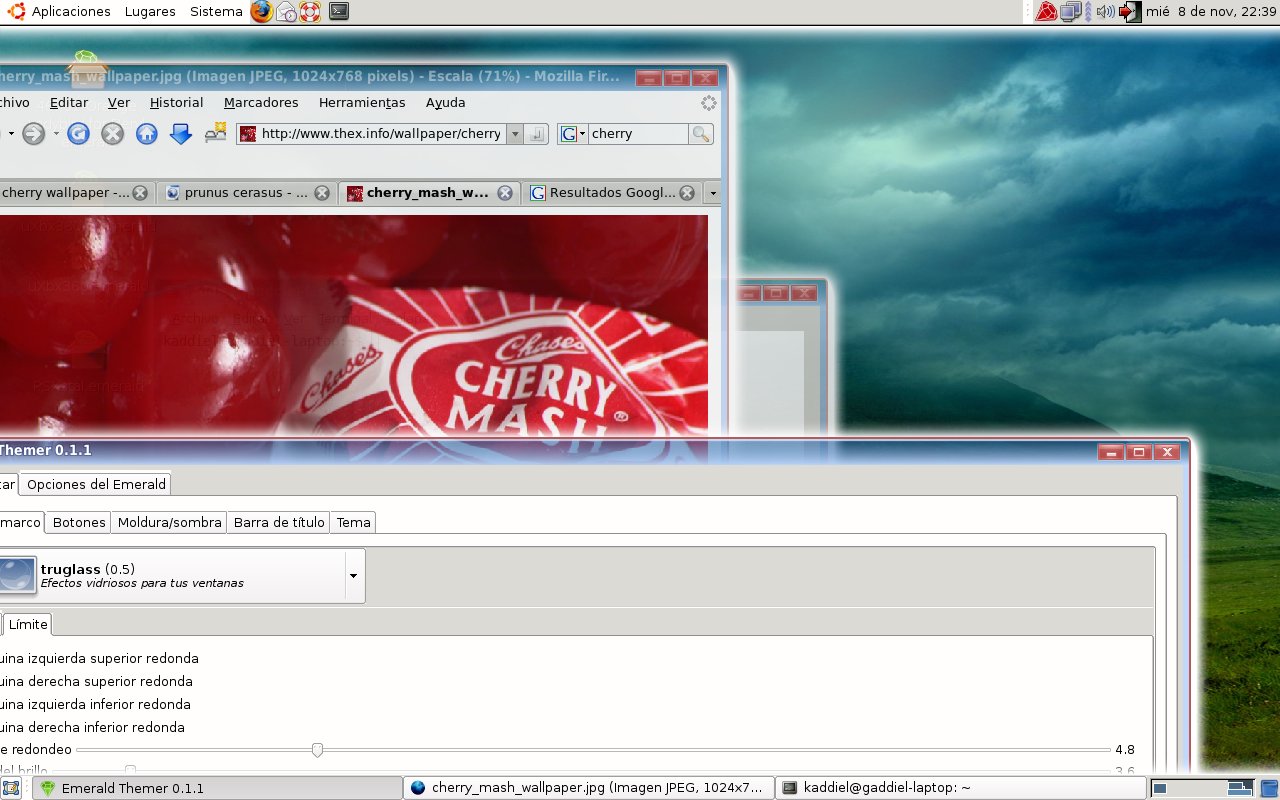Open Firefox Ayuda menu

(445, 103)
